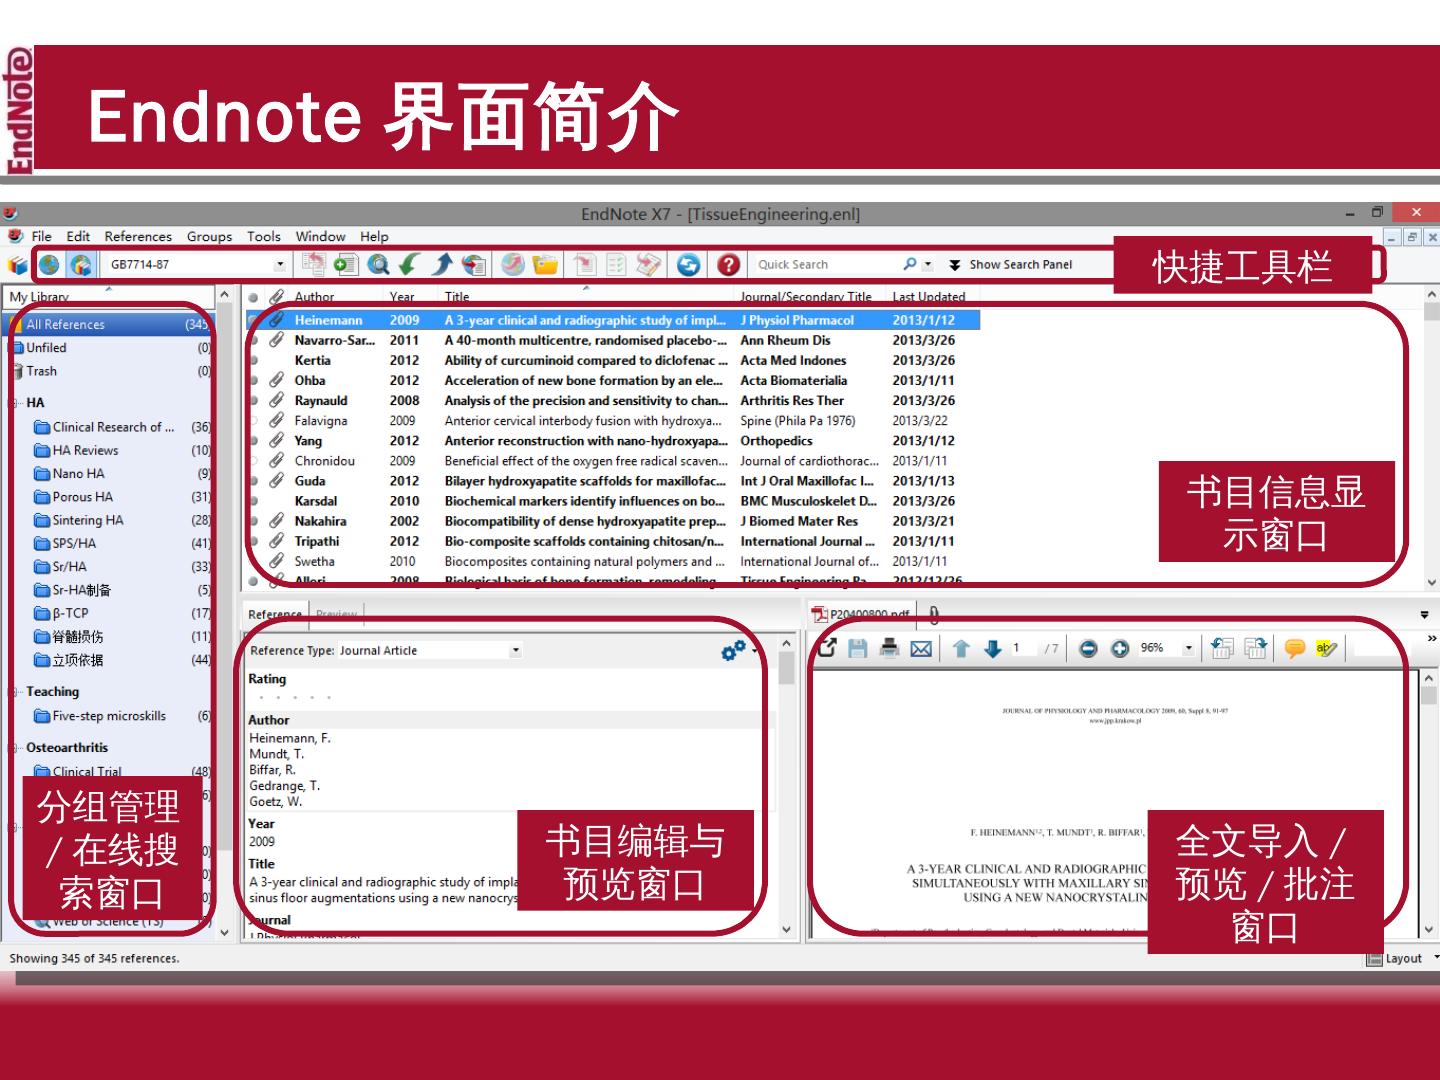Collapse the Osteoarthritis group set

tap(15, 747)
